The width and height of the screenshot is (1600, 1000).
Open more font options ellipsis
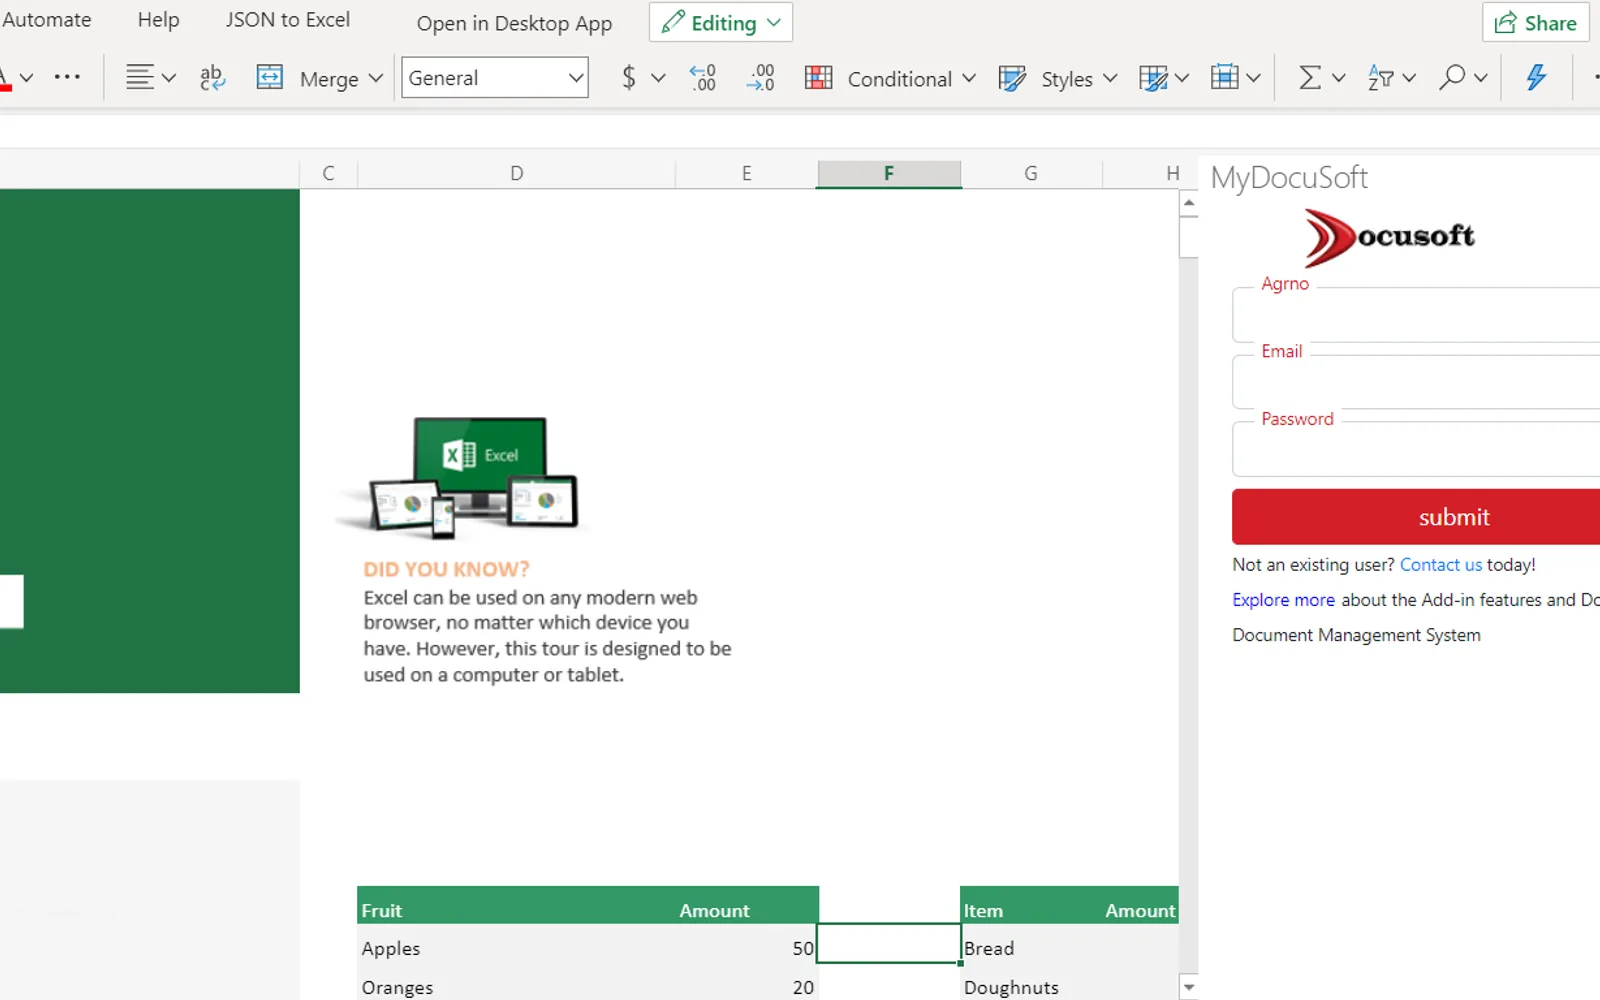[67, 77]
